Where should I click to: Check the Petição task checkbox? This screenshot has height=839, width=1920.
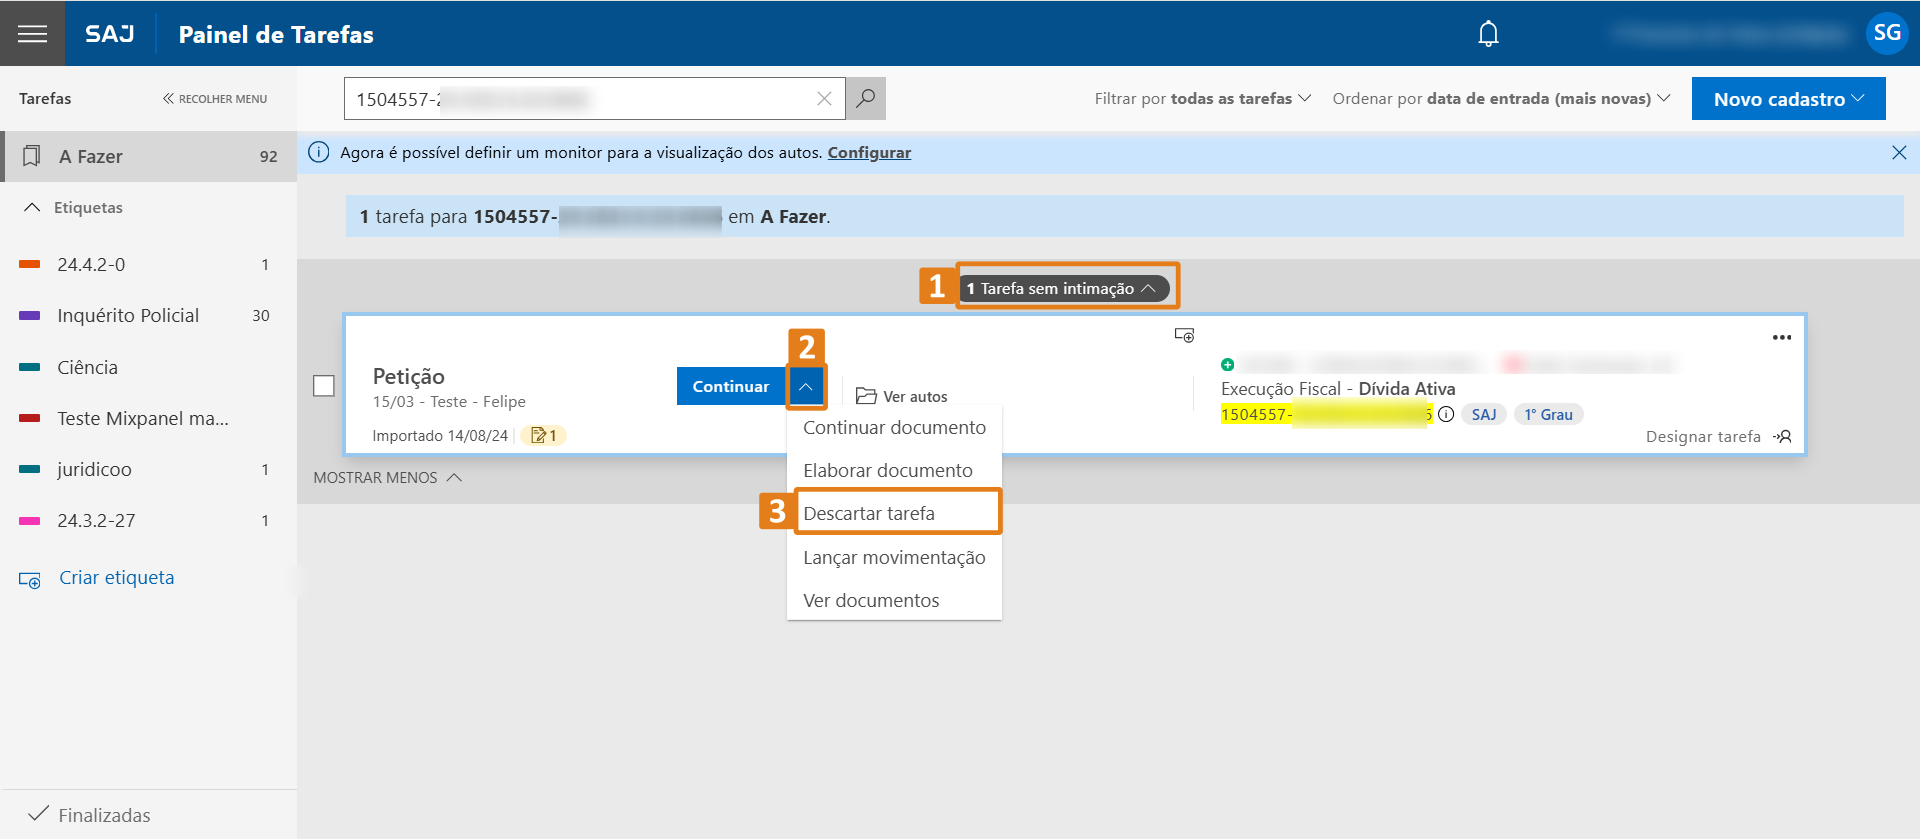324,386
